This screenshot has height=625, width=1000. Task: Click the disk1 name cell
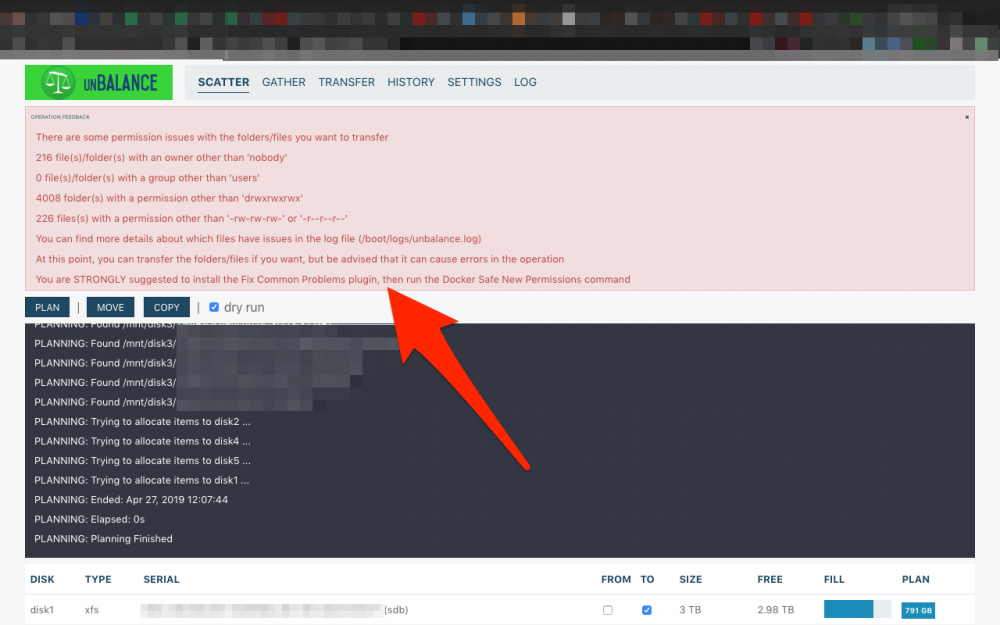[42, 610]
